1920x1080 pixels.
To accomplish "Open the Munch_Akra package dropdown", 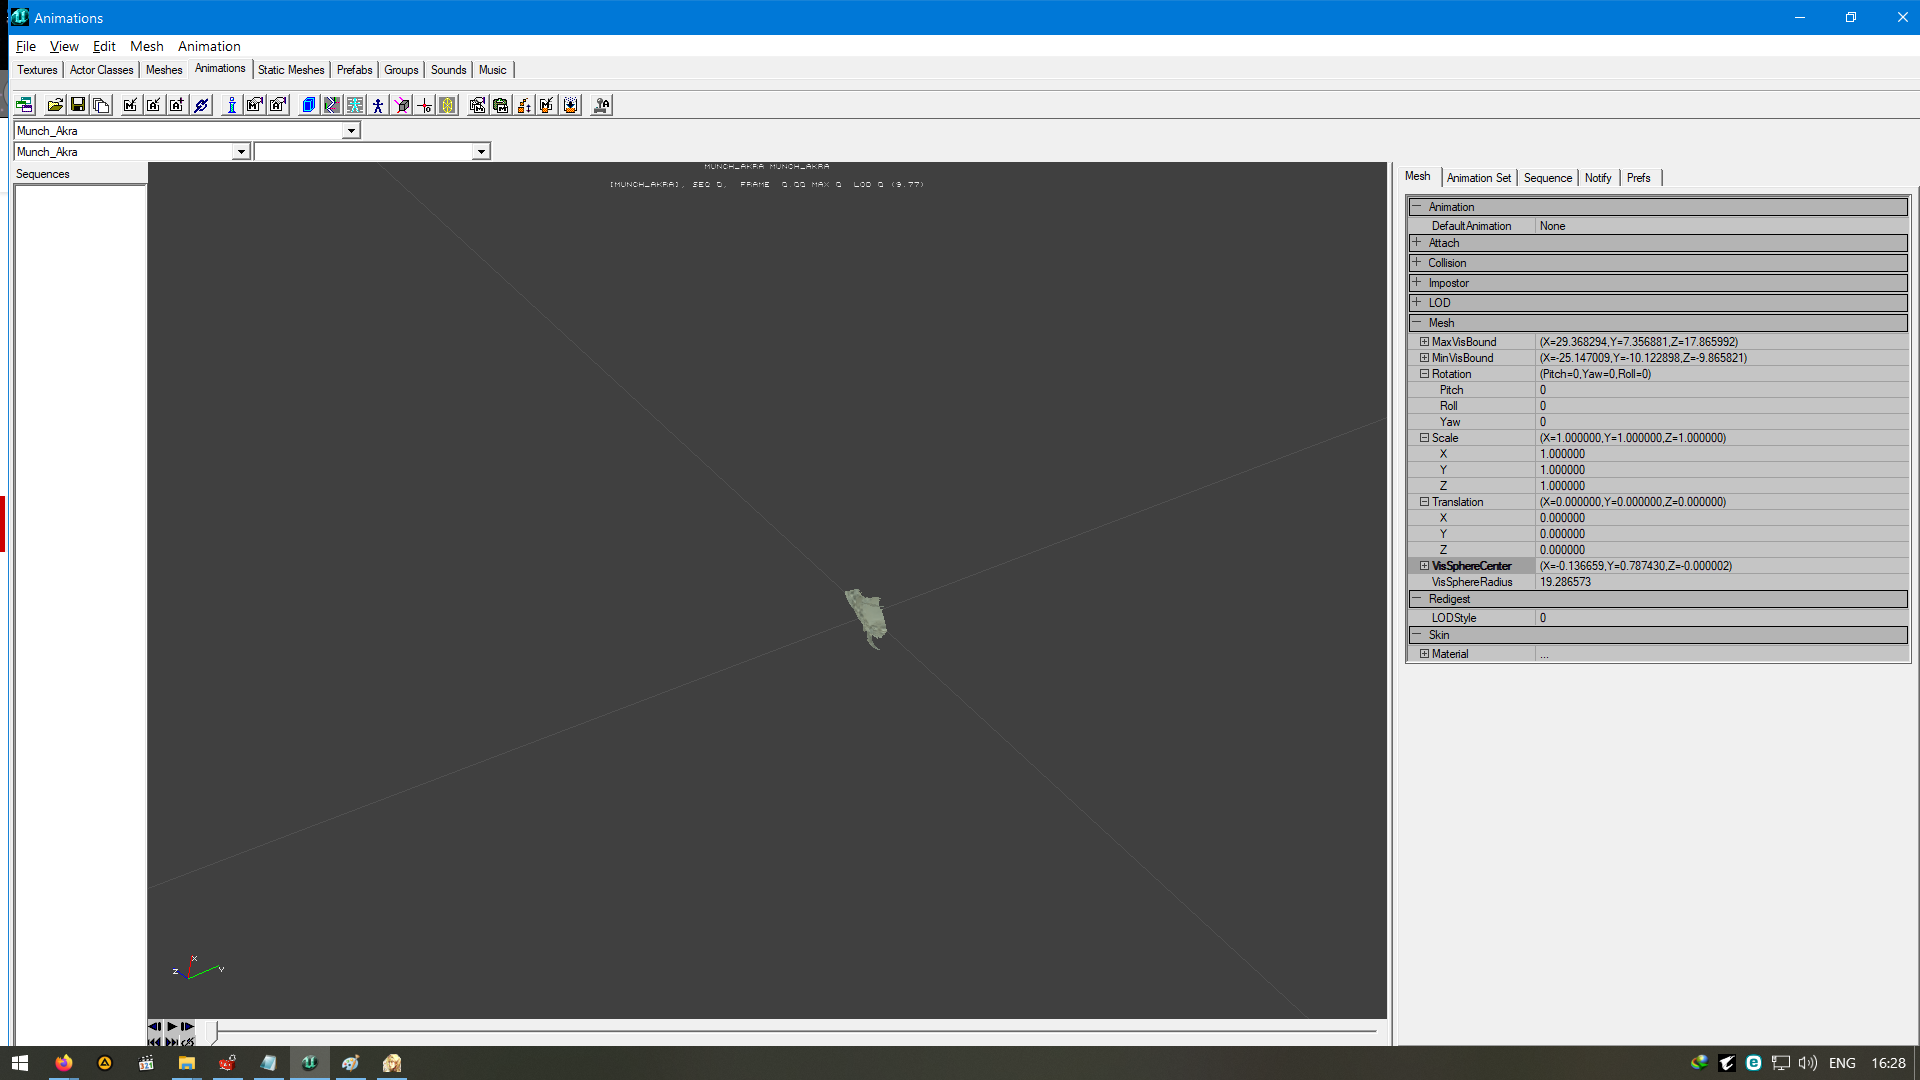I will pyautogui.click(x=351, y=130).
